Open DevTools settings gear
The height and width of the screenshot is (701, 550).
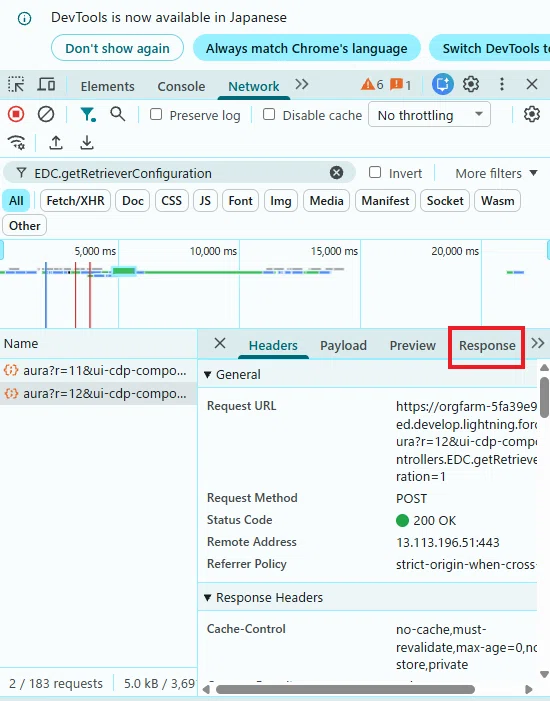pos(471,84)
